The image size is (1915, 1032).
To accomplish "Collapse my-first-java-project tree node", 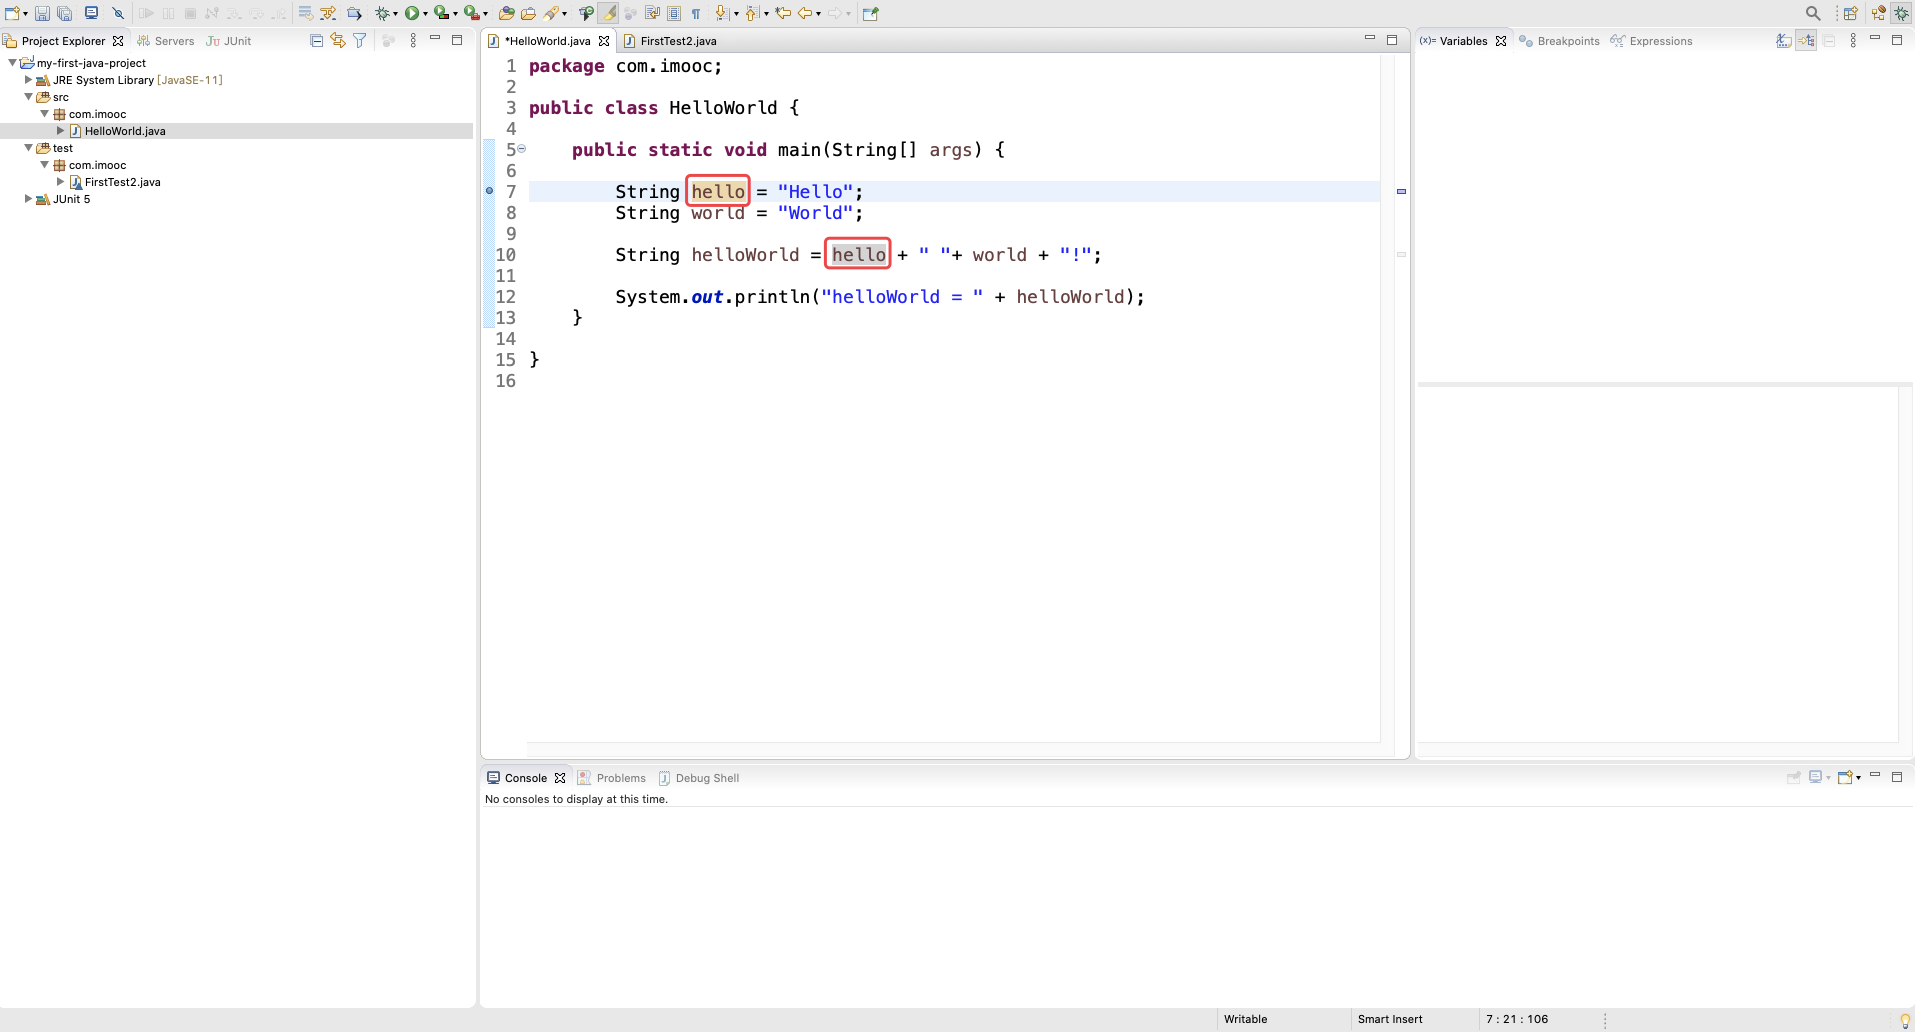I will (x=13, y=62).
